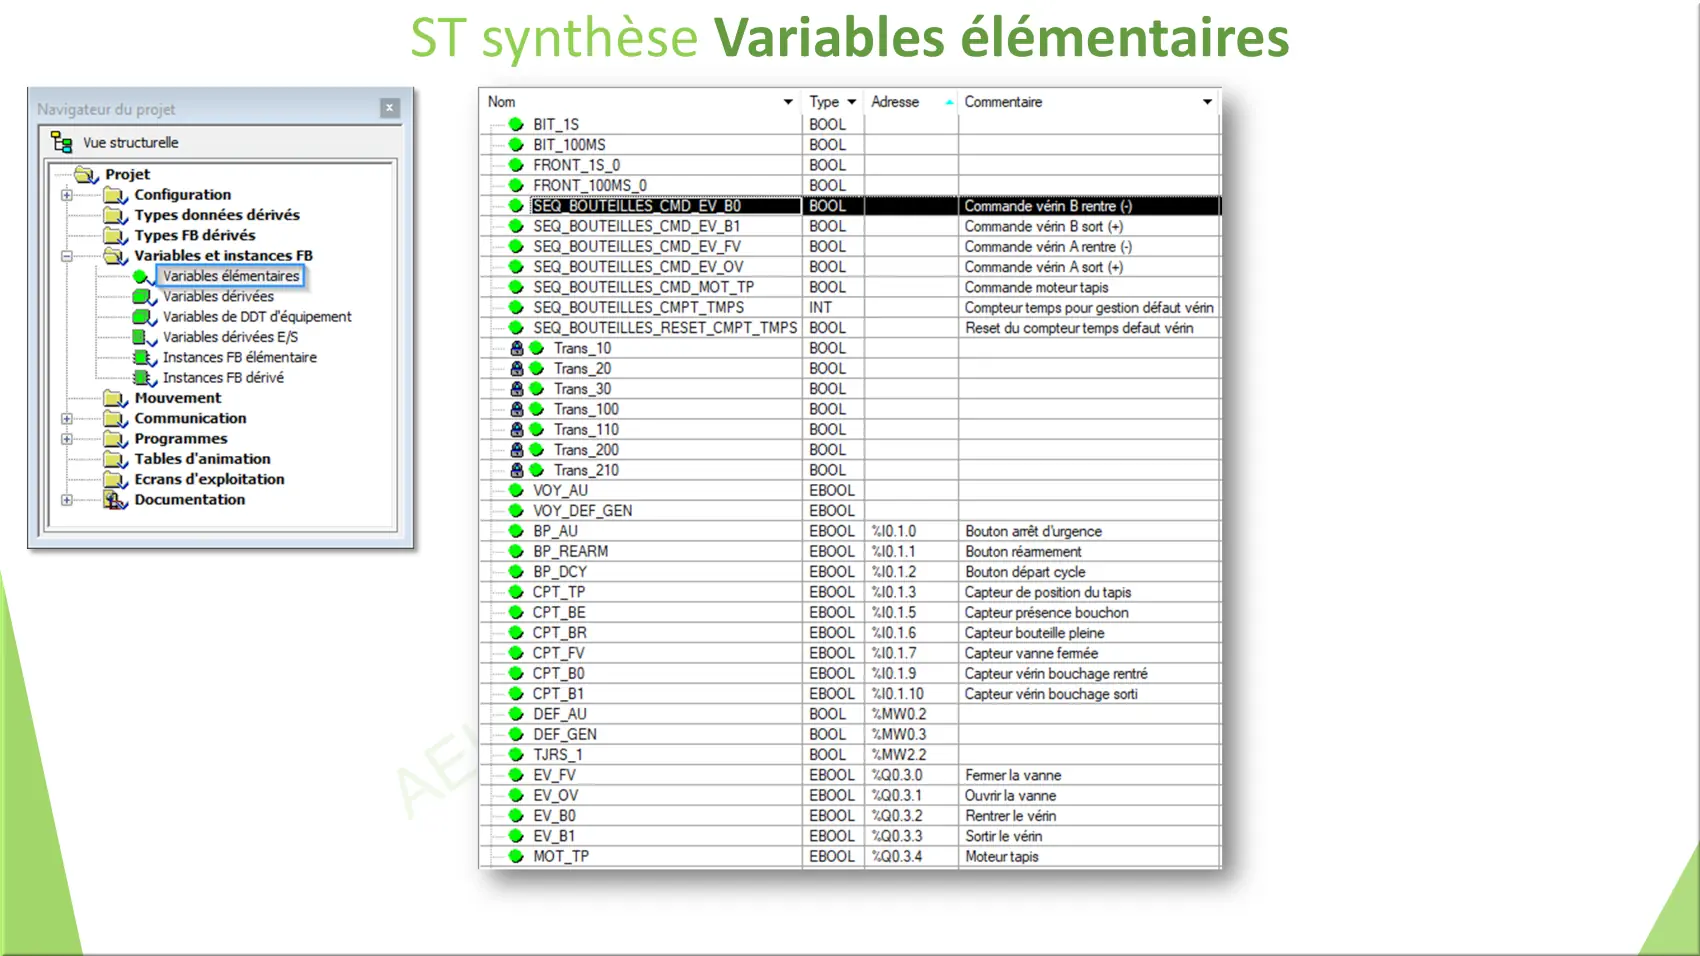The image size is (1700, 956).
Task: Open Tables d'animation in the tree
Action: (x=202, y=459)
